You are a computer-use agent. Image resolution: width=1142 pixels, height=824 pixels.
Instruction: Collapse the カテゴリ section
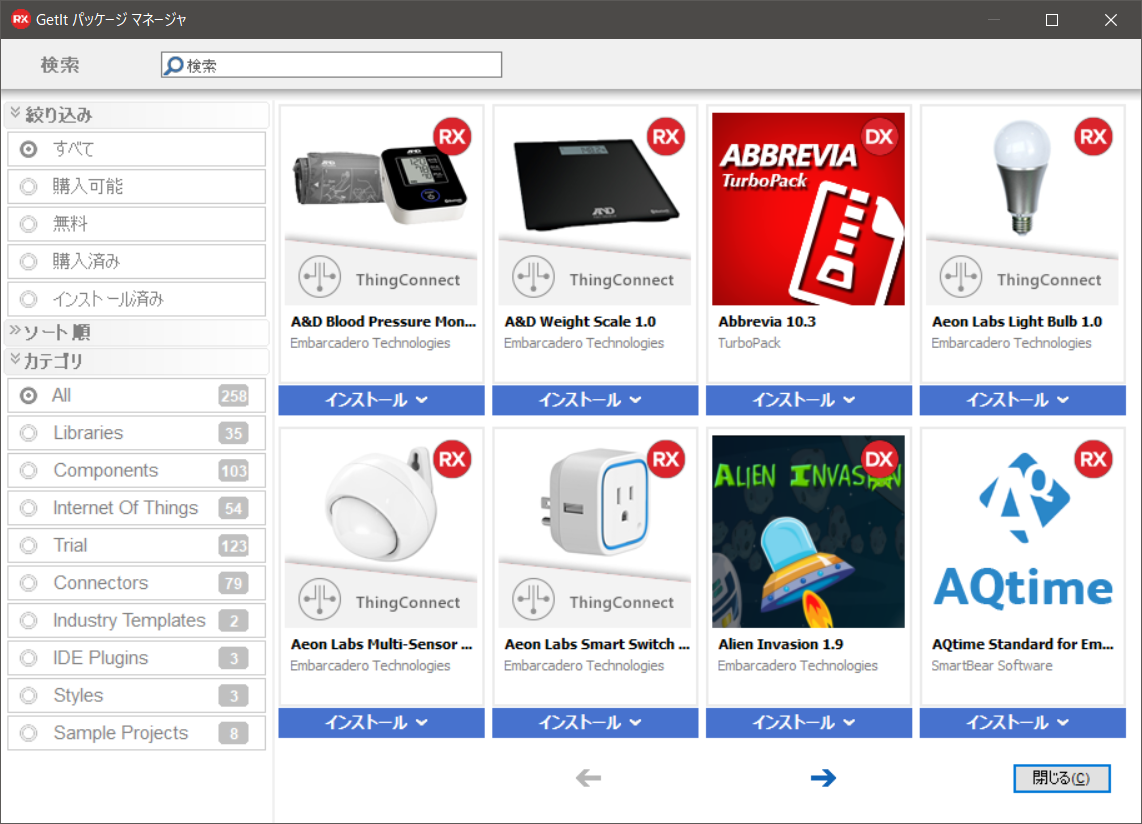tap(136, 361)
